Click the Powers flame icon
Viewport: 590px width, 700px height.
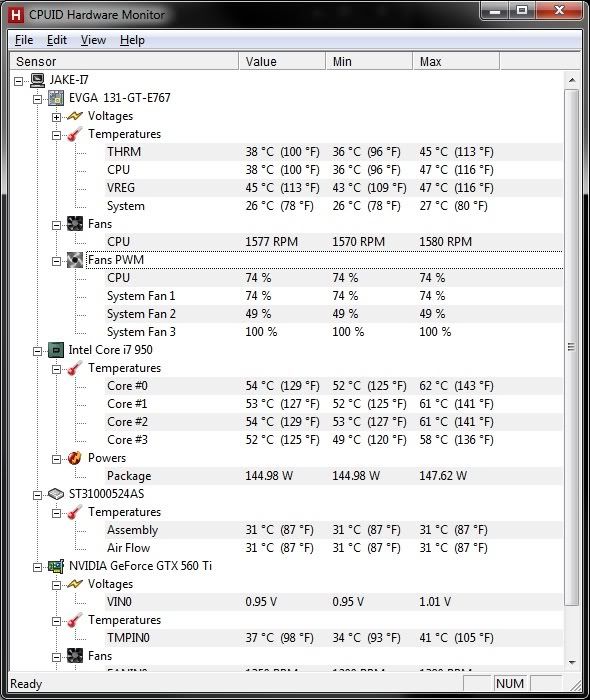(x=75, y=458)
